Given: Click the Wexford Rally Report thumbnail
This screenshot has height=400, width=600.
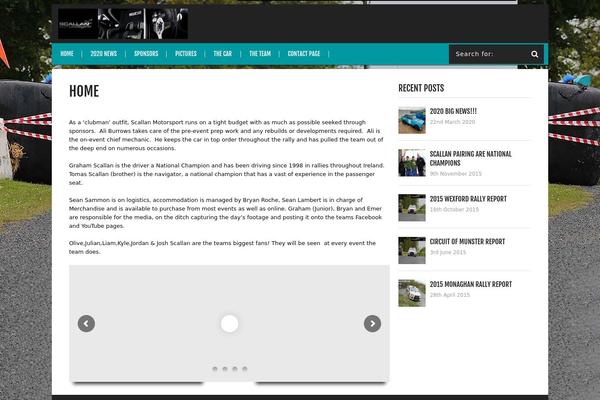Looking at the screenshot, I should click(x=412, y=207).
